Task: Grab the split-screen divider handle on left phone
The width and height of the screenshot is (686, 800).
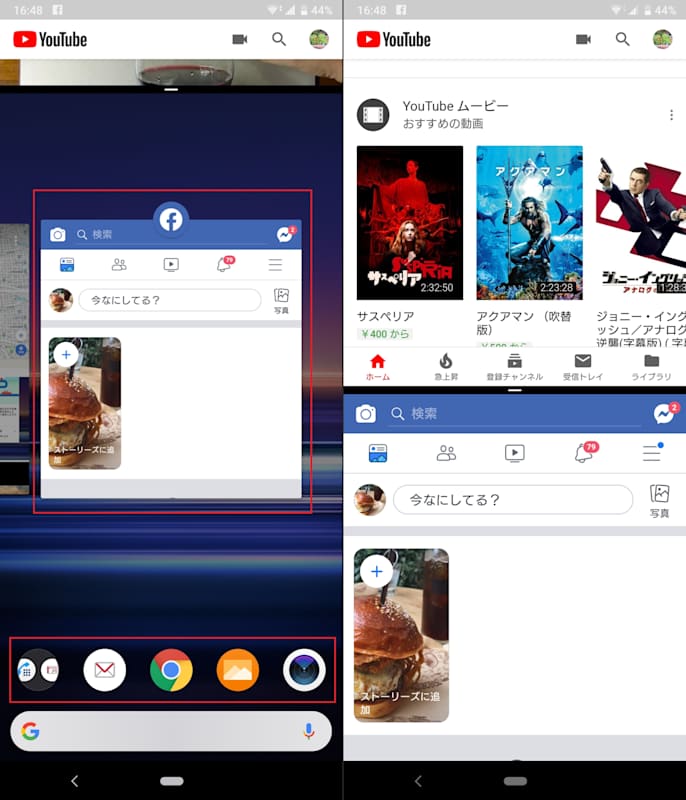Action: pos(171,90)
